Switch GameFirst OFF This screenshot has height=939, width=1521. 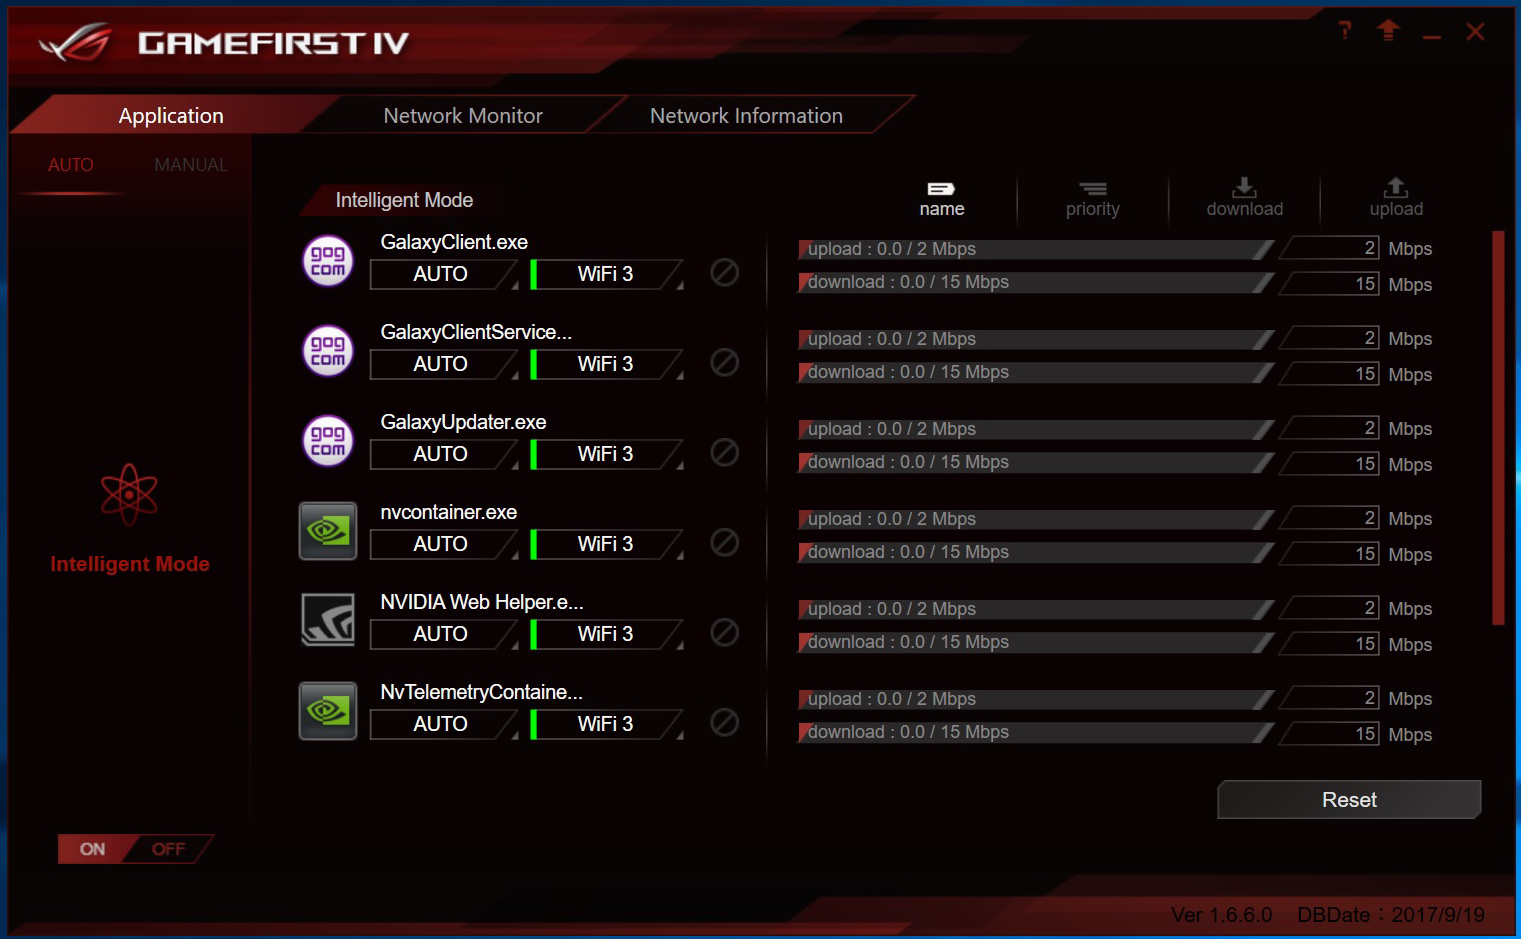[x=169, y=849]
